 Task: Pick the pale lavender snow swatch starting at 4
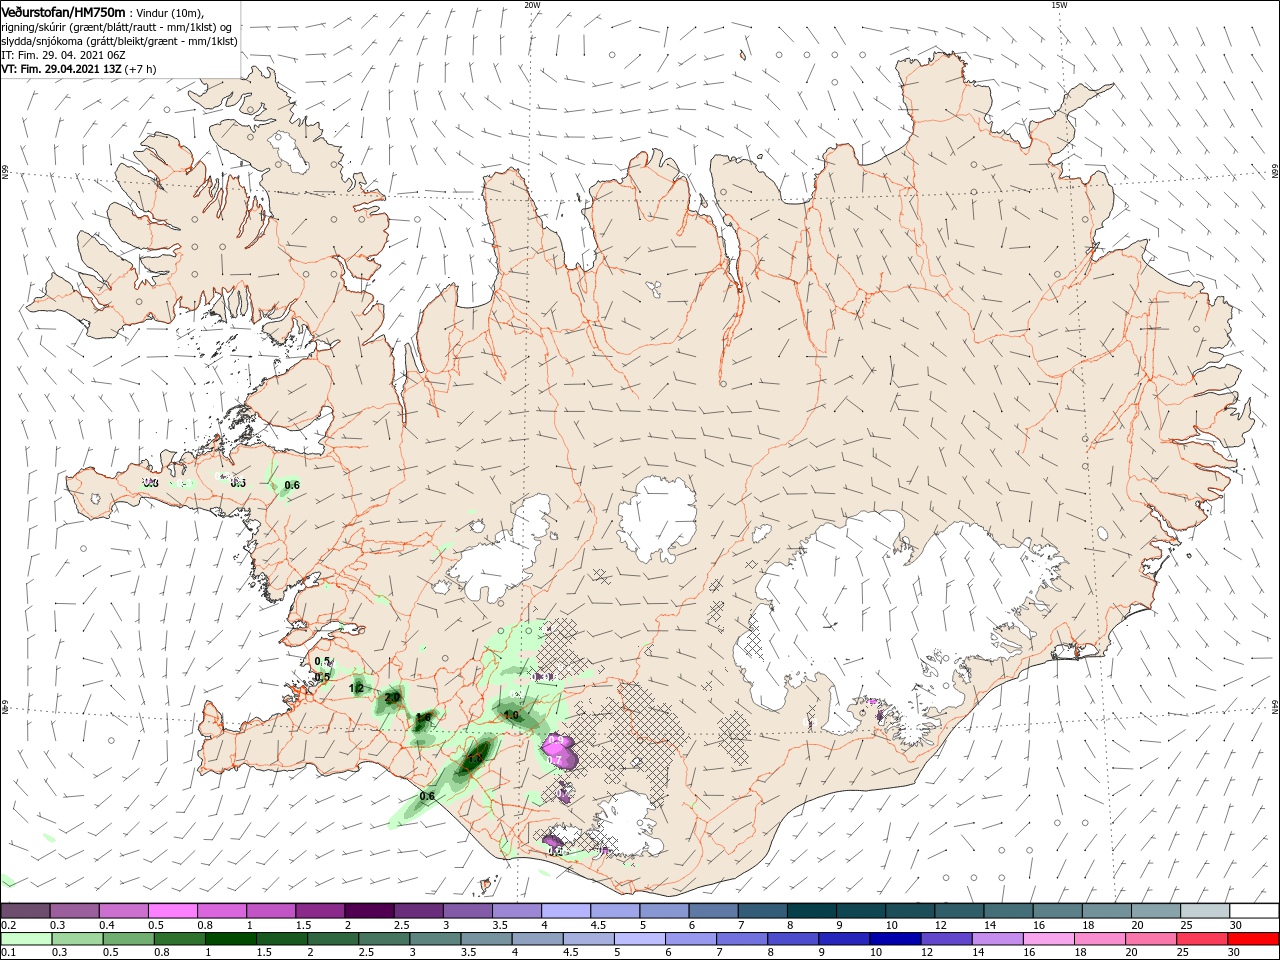(x=565, y=911)
